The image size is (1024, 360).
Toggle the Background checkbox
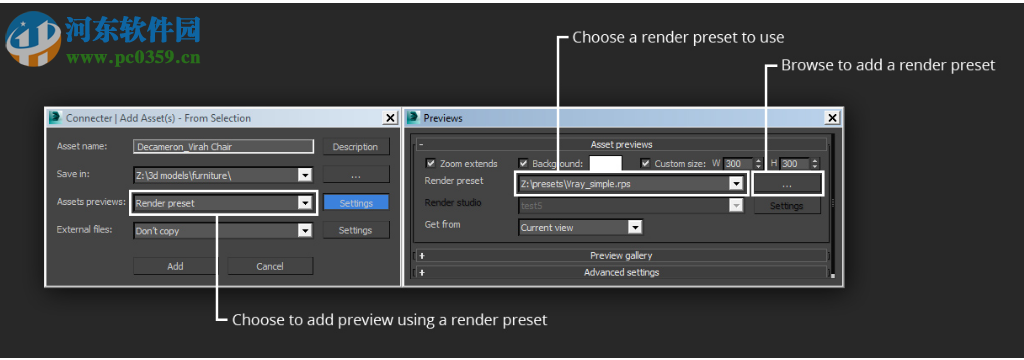pyautogui.click(x=523, y=163)
